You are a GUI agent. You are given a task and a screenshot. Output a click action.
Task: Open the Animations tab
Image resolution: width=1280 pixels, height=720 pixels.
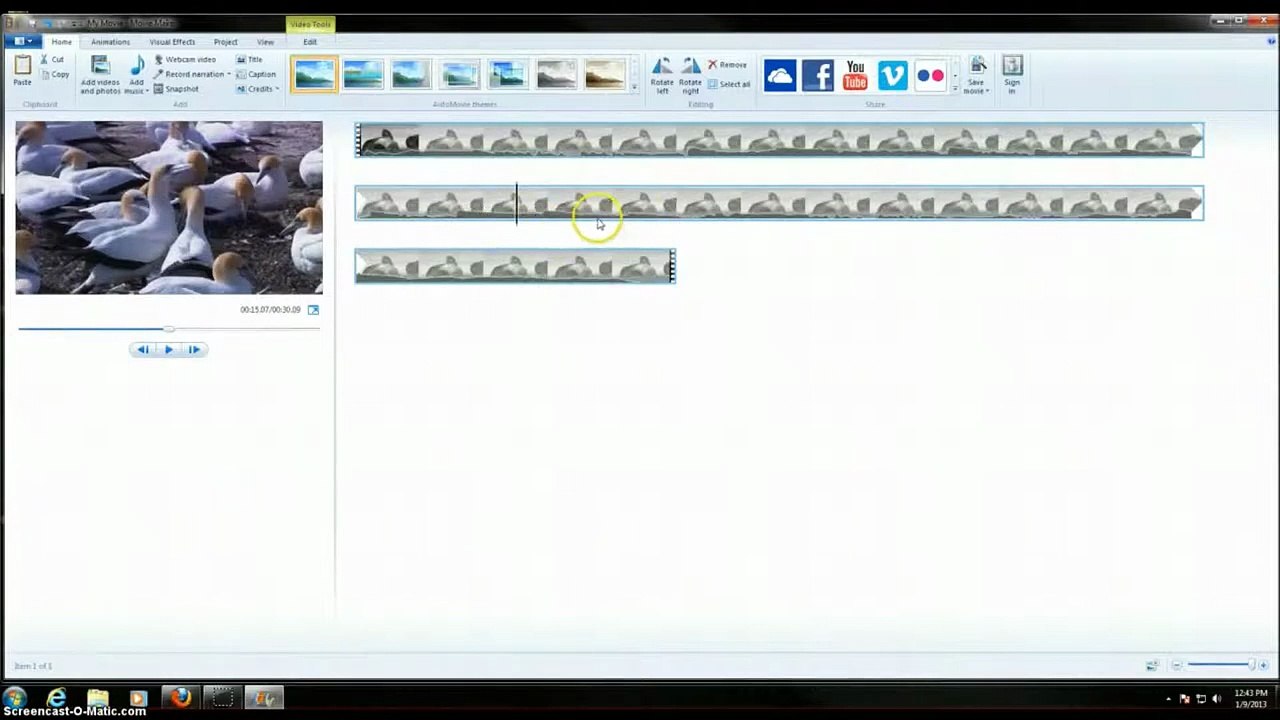click(110, 42)
